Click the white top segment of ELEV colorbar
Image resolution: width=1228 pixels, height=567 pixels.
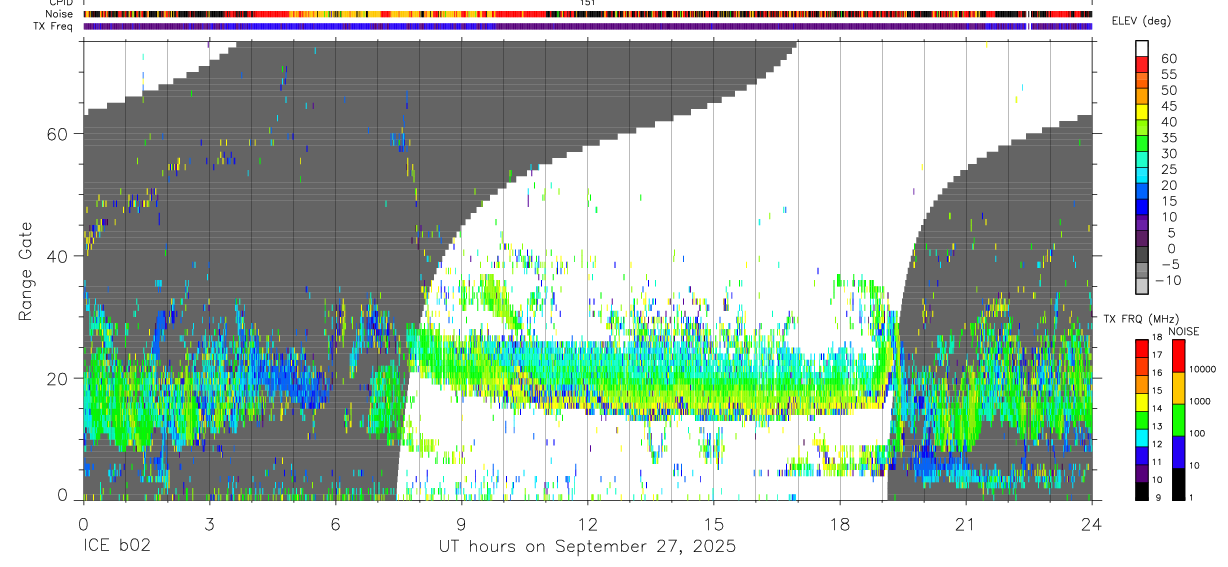point(1143,47)
